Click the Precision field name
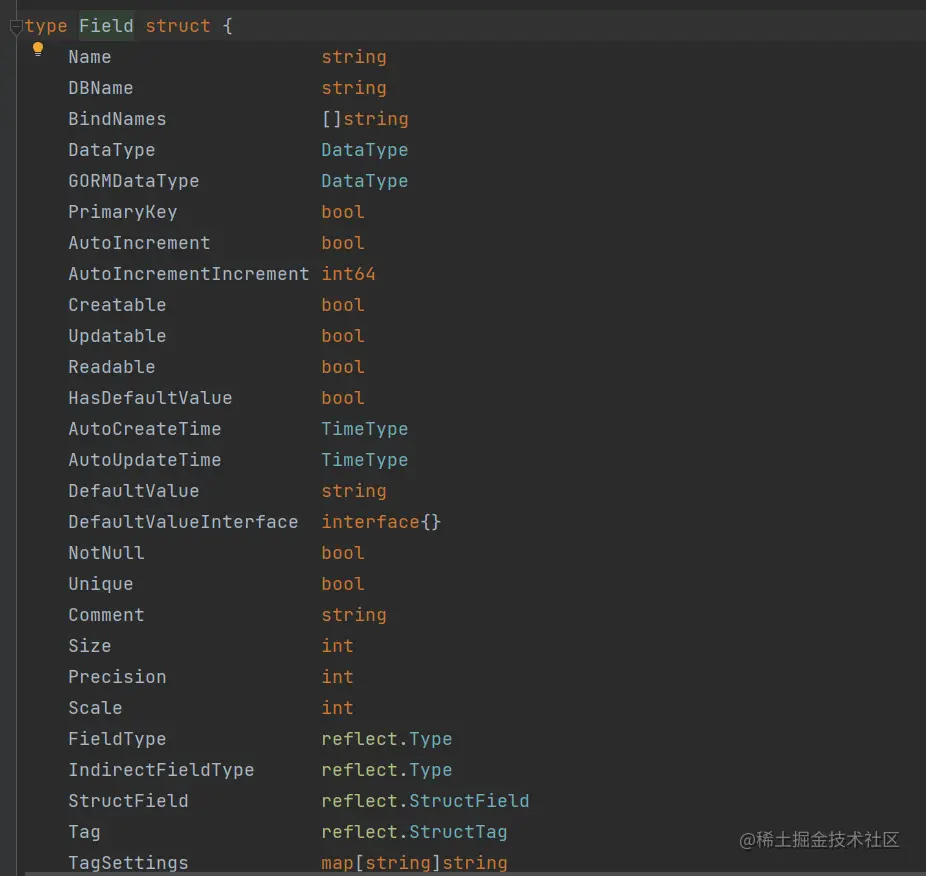 (x=118, y=678)
